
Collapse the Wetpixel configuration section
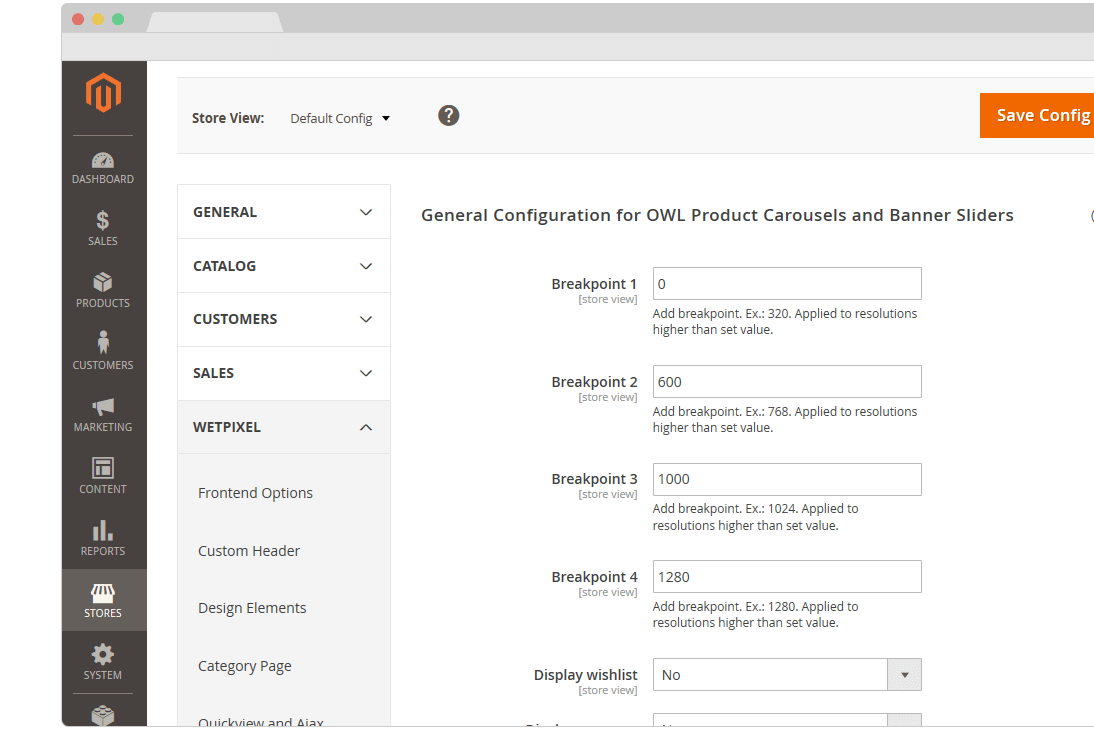point(284,427)
